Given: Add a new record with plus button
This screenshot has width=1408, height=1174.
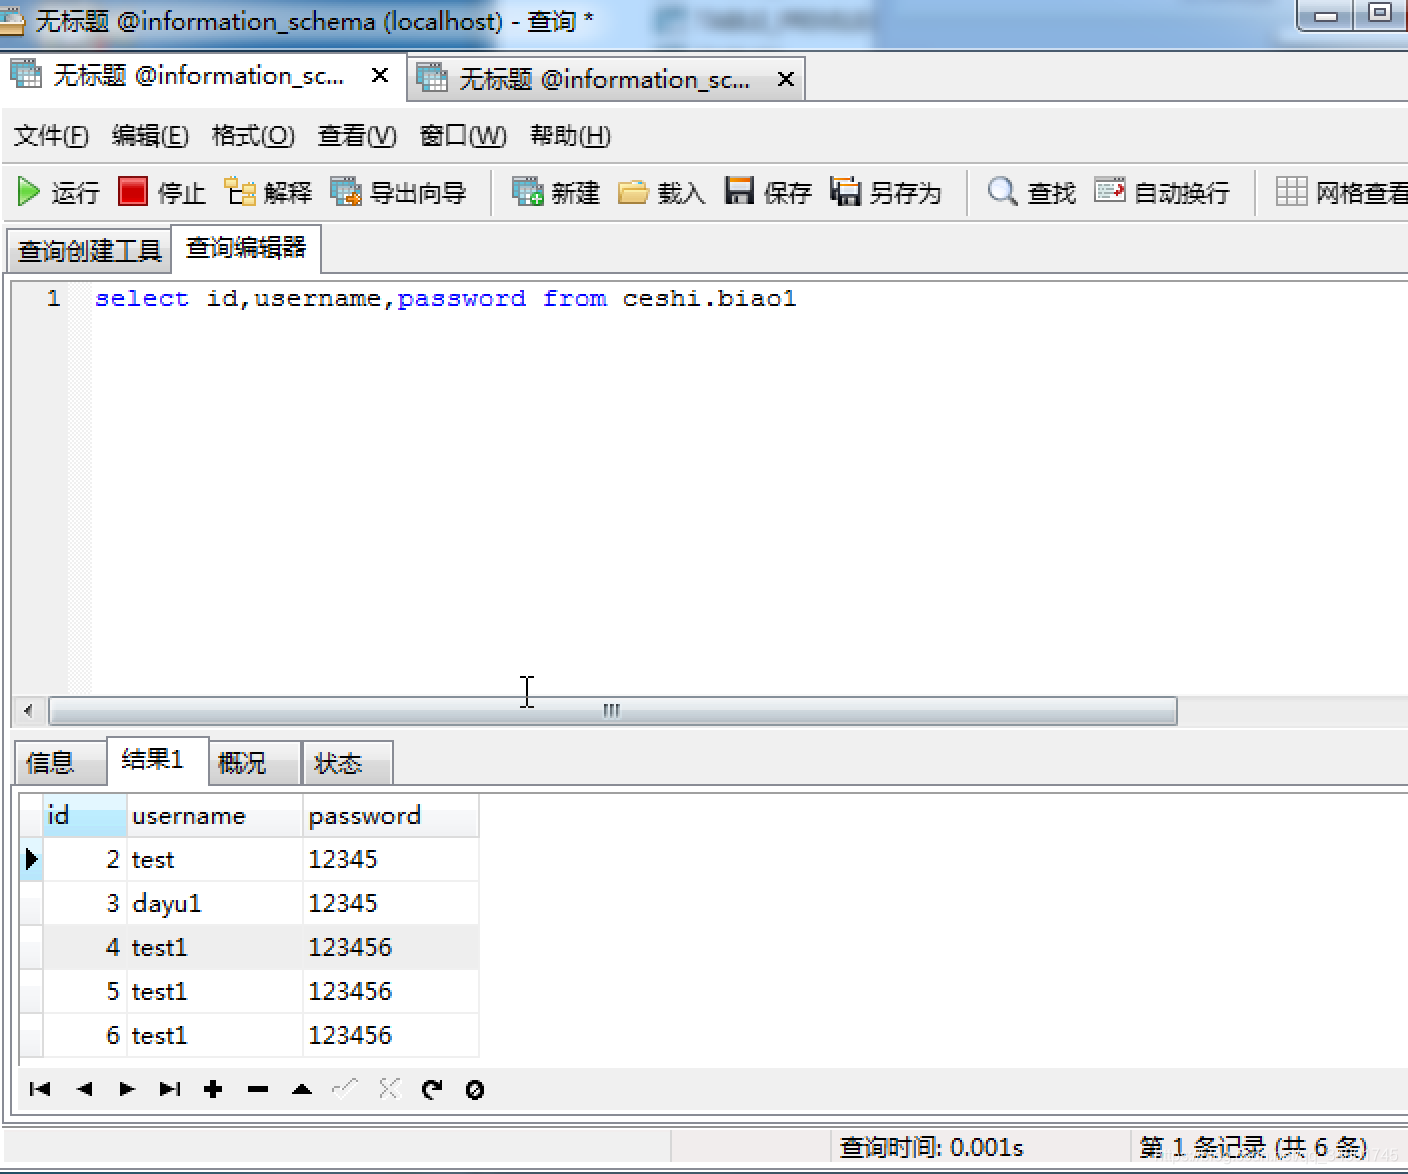Looking at the screenshot, I should pos(213,1089).
